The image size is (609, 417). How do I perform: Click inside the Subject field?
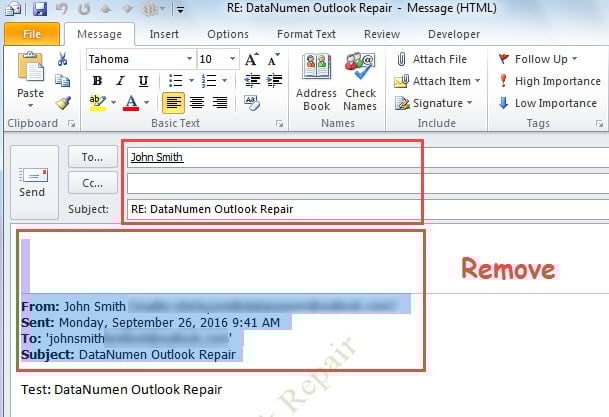270,209
